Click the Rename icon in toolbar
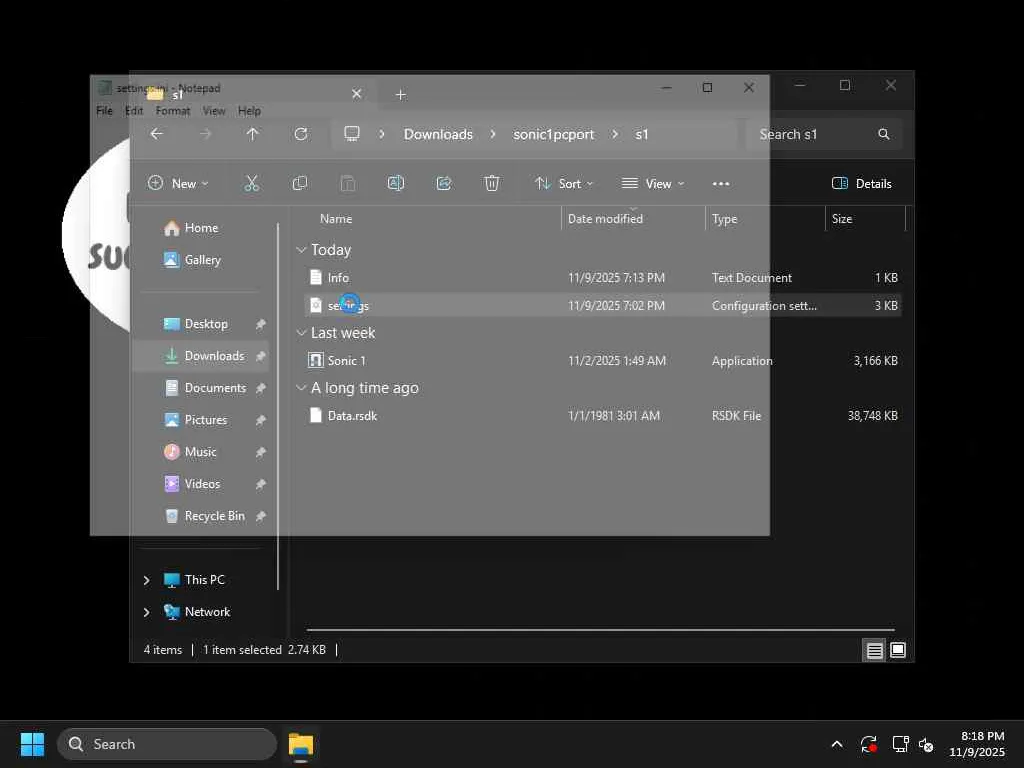The width and height of the screenshot is (1024, 768). click(x=396, y=184)
